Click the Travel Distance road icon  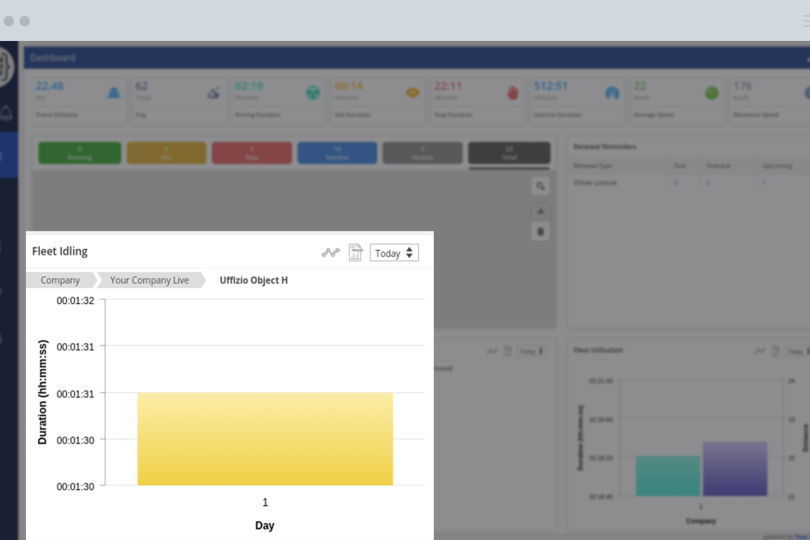(x=114, y=93)
